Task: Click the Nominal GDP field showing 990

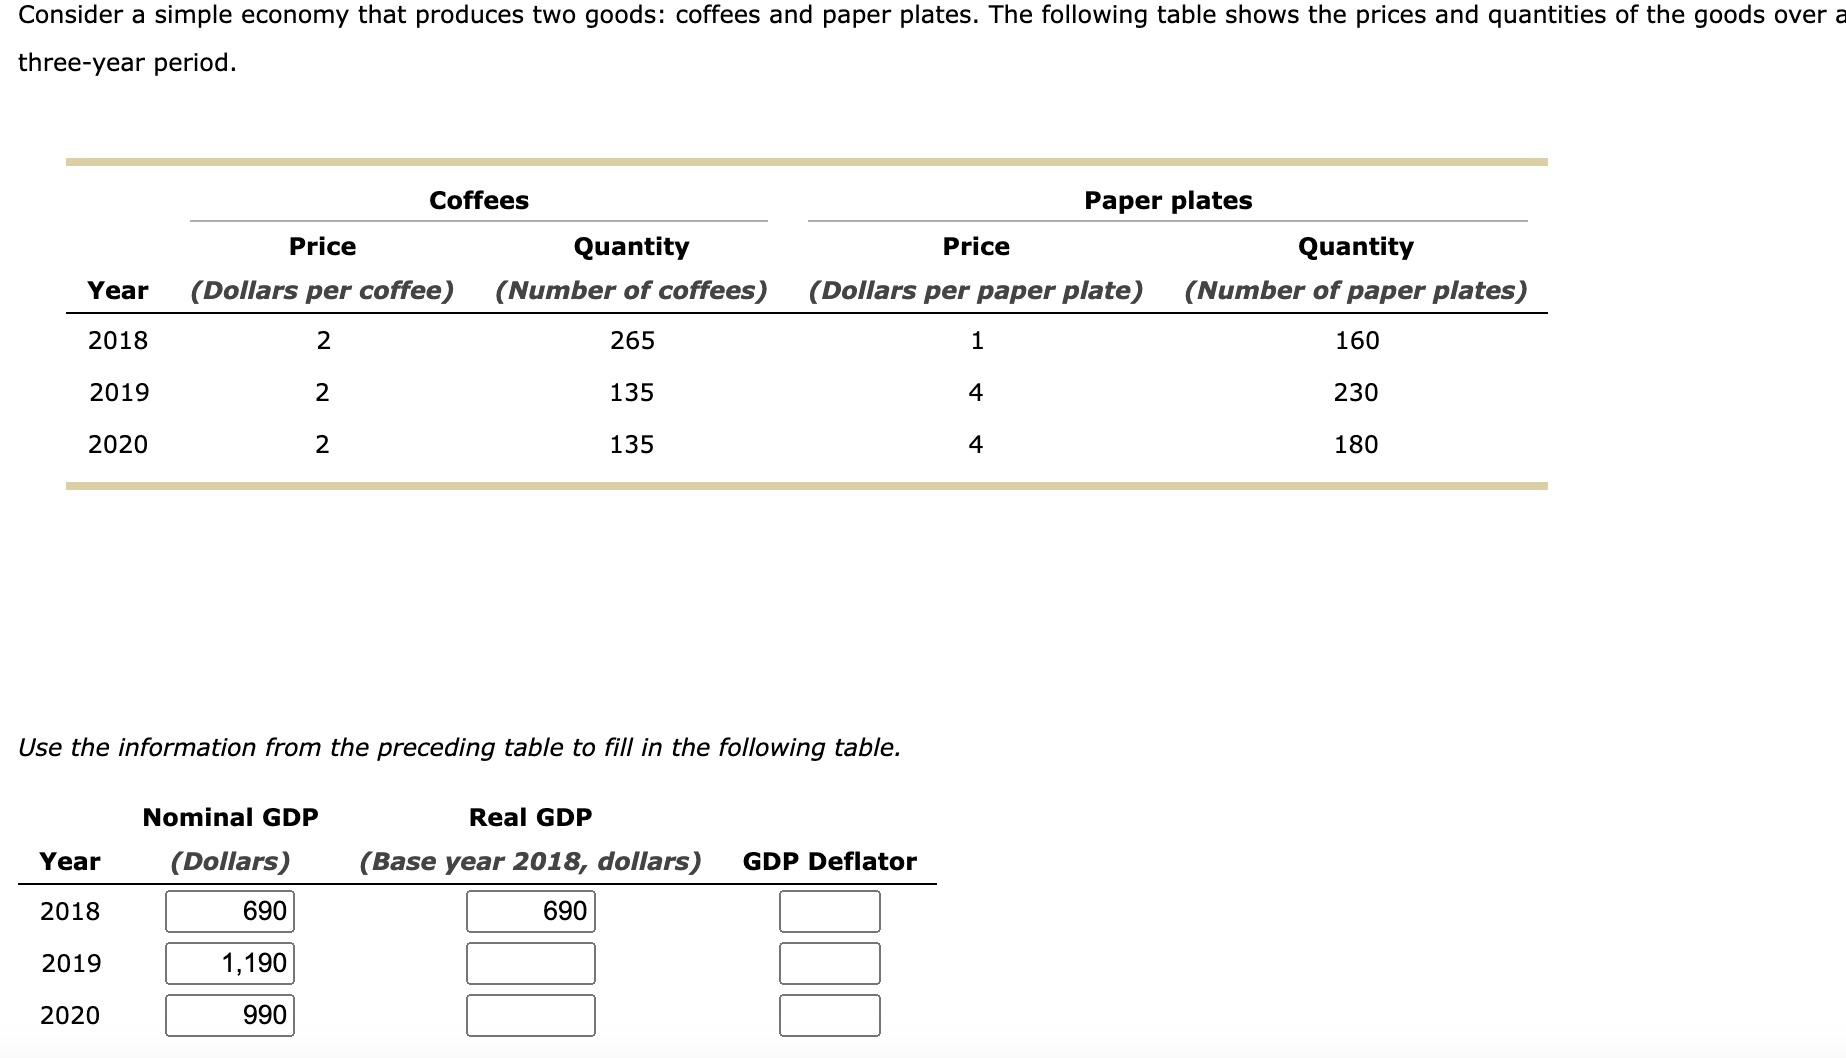Action: tap(228, 1014)
